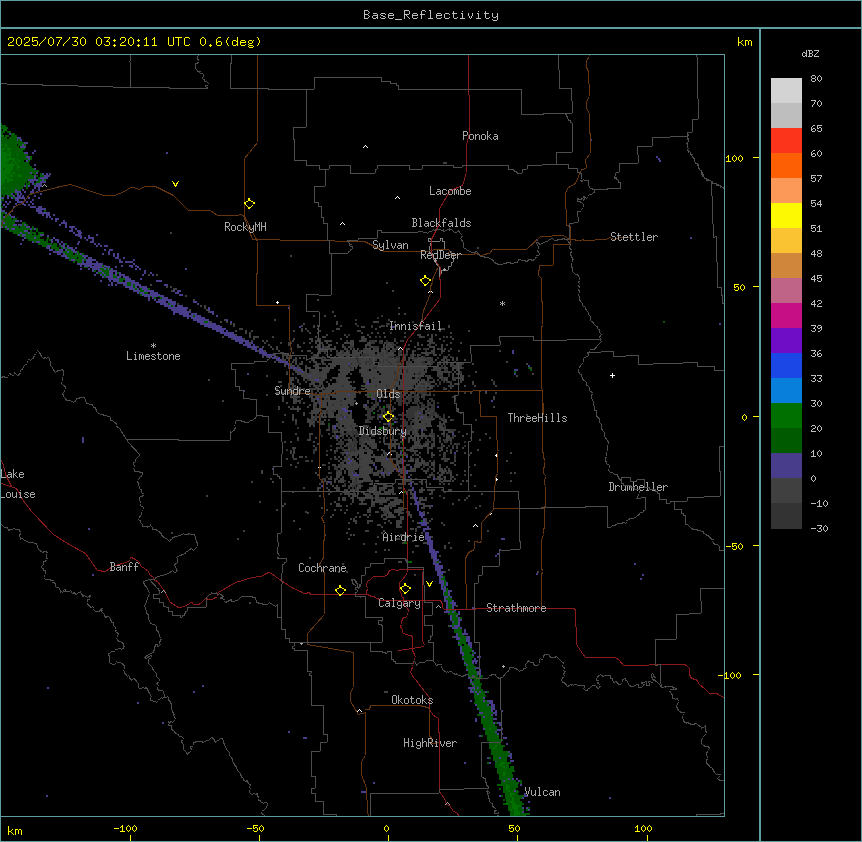Click the dBZ legend heading
Image resolution: width=862 pixels, height=842 pixels.
tap(810, 53)
